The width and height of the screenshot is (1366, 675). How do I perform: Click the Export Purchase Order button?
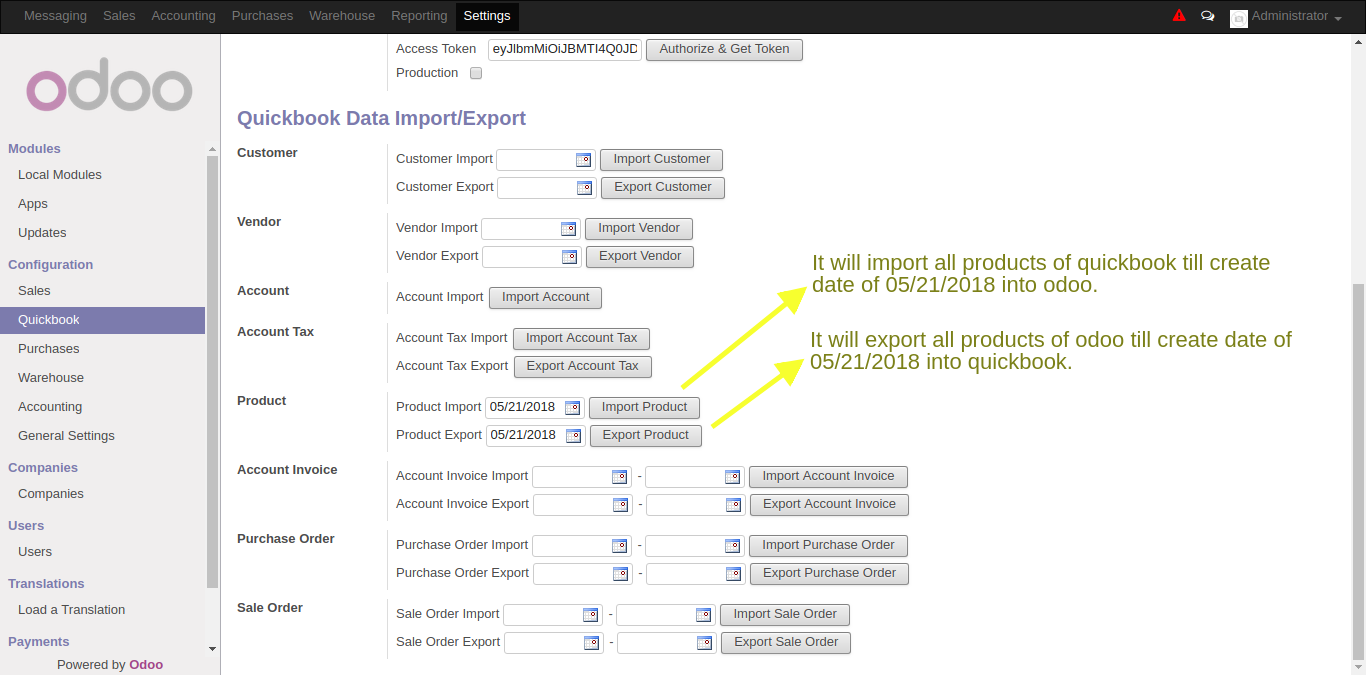click(829, 573)
